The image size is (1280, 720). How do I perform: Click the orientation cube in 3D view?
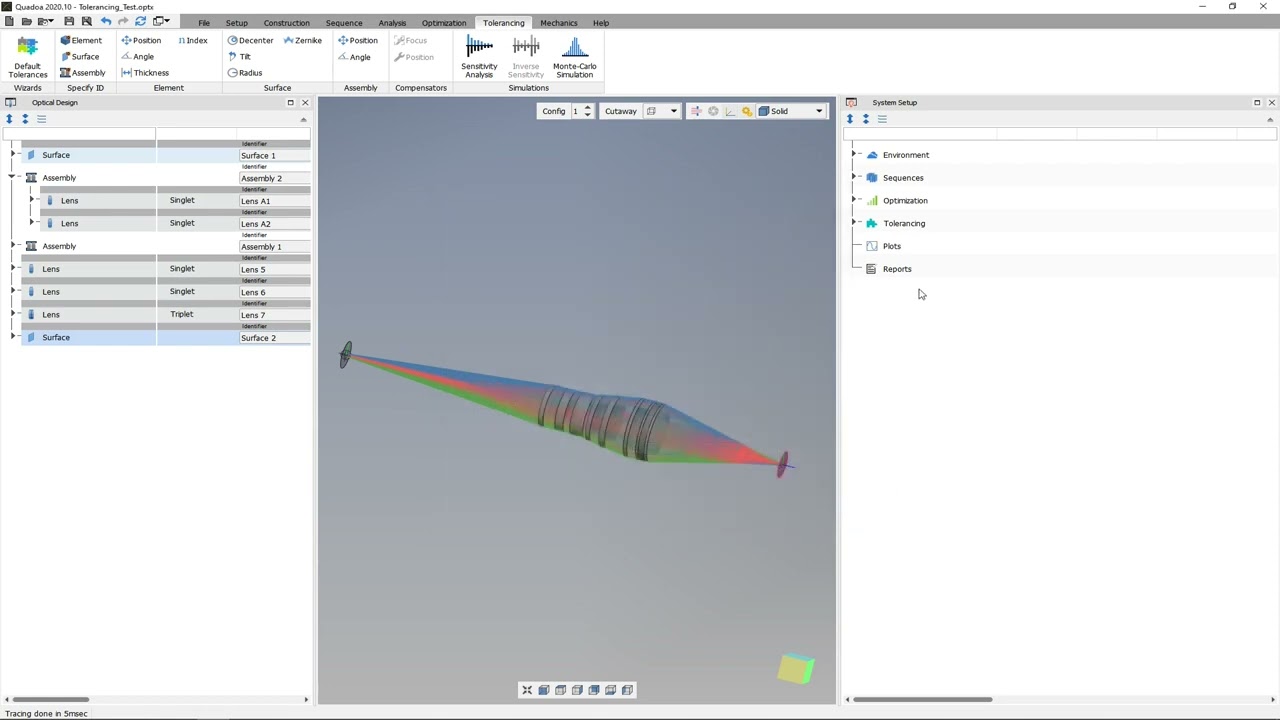tap(796, 669)
